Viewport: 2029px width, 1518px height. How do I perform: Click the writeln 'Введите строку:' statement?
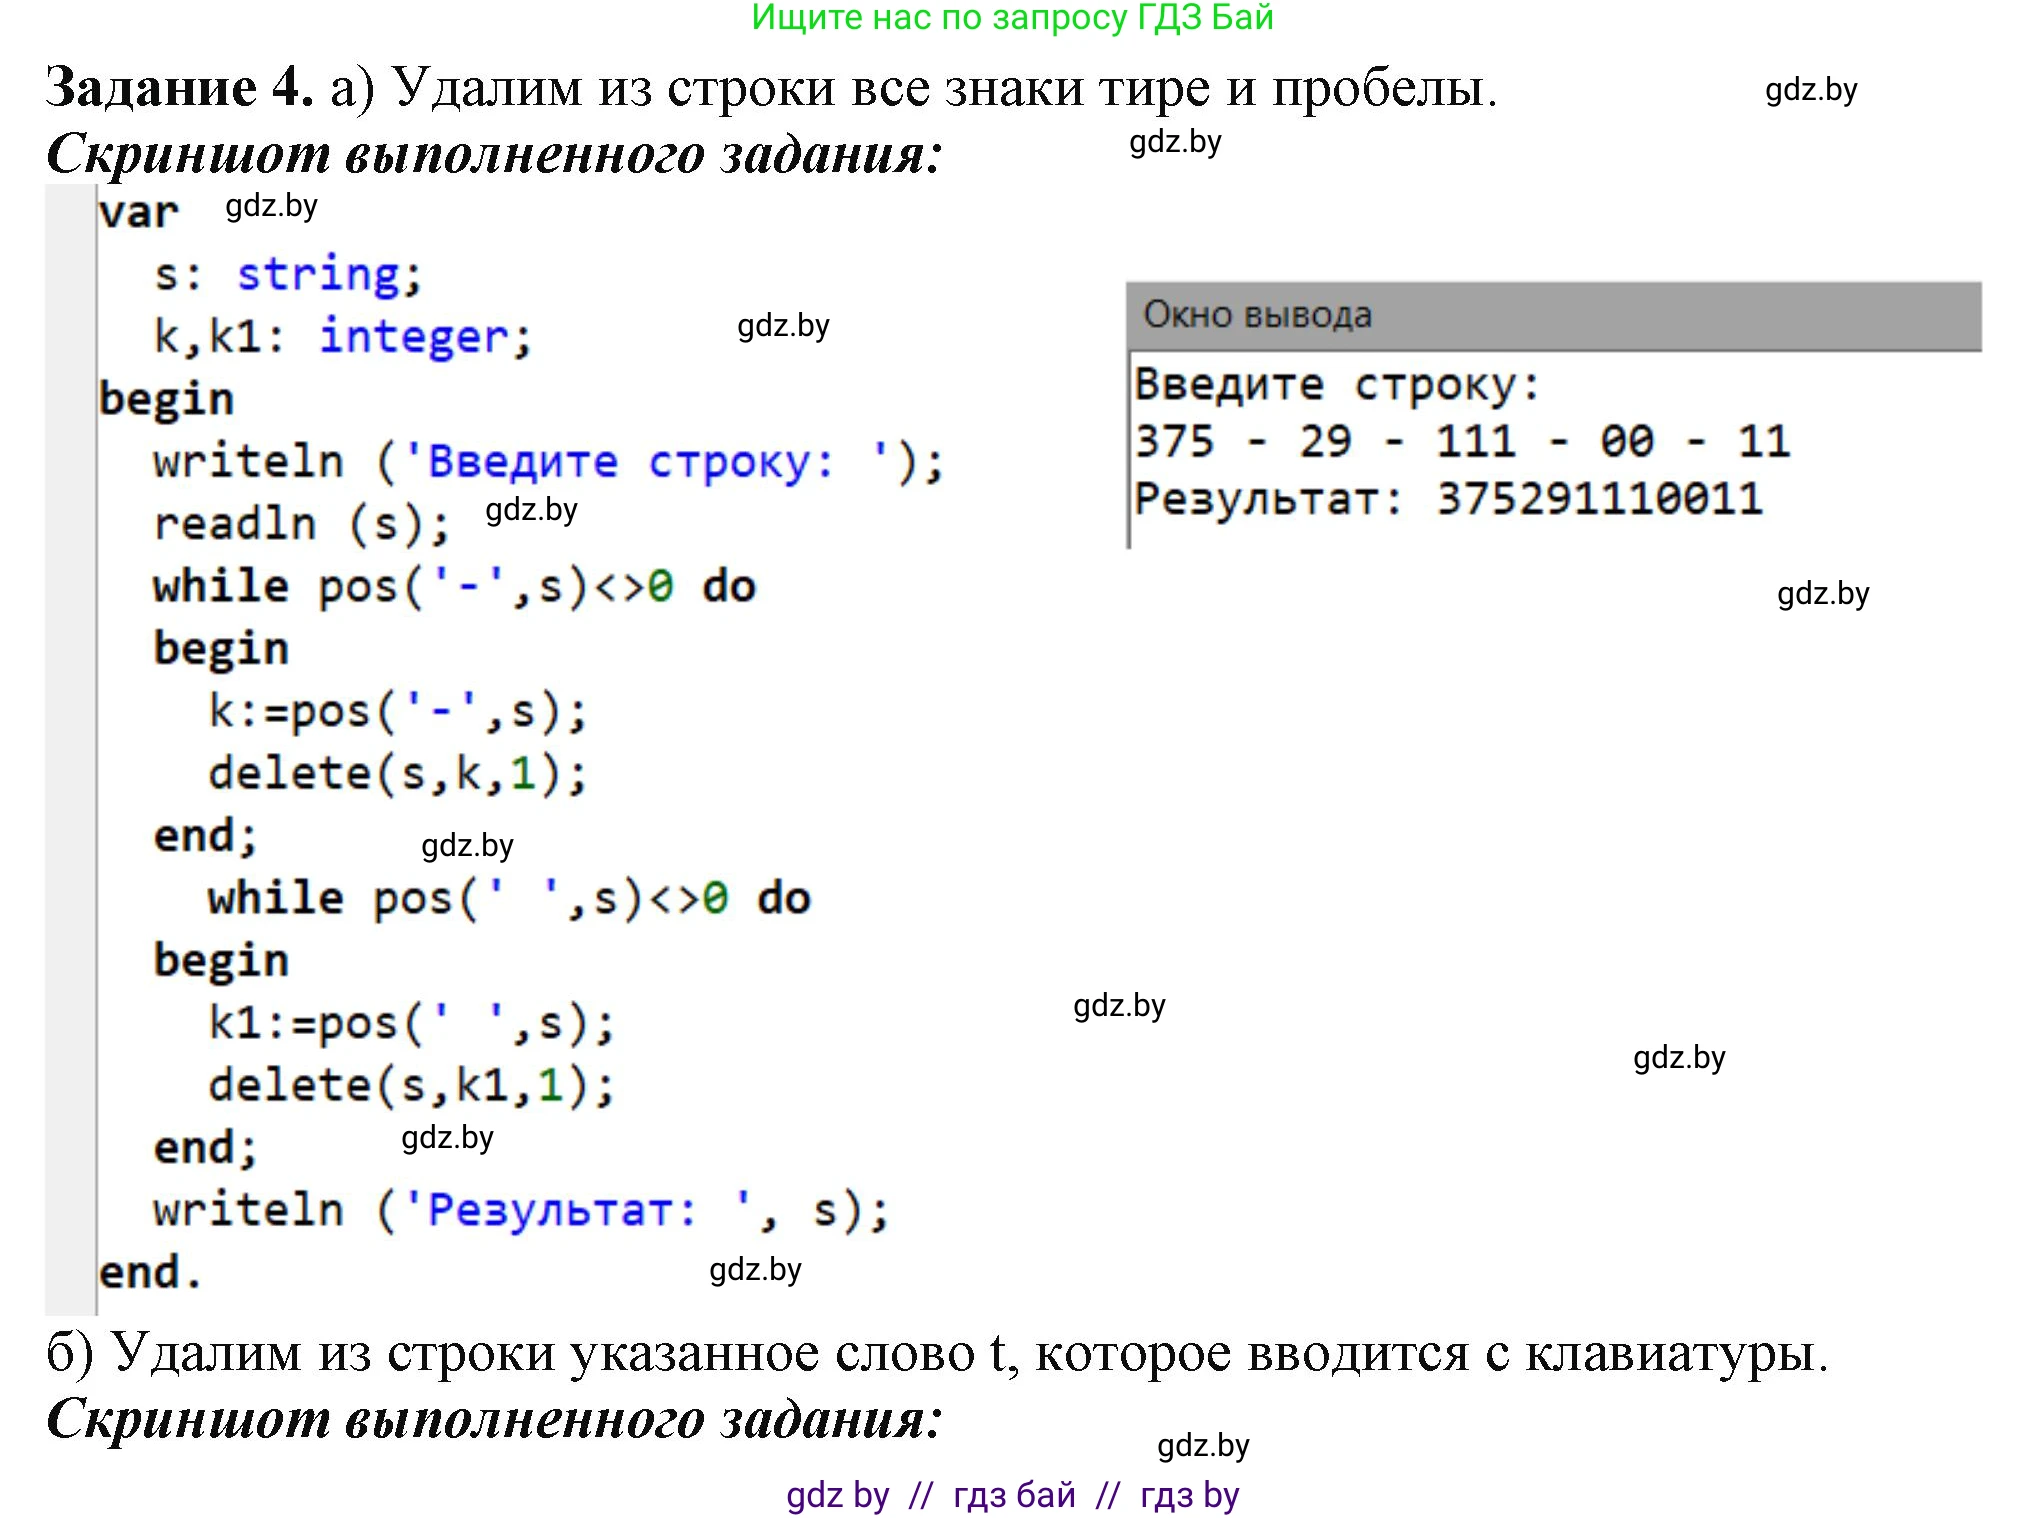pos(546,460)
